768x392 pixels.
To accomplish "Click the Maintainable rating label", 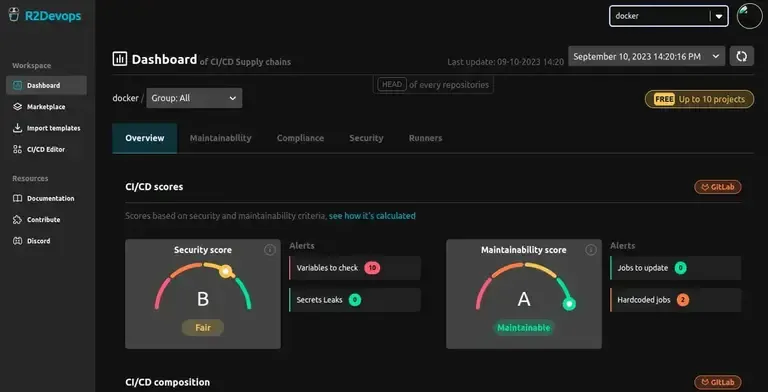I will (x=524, y=328).
